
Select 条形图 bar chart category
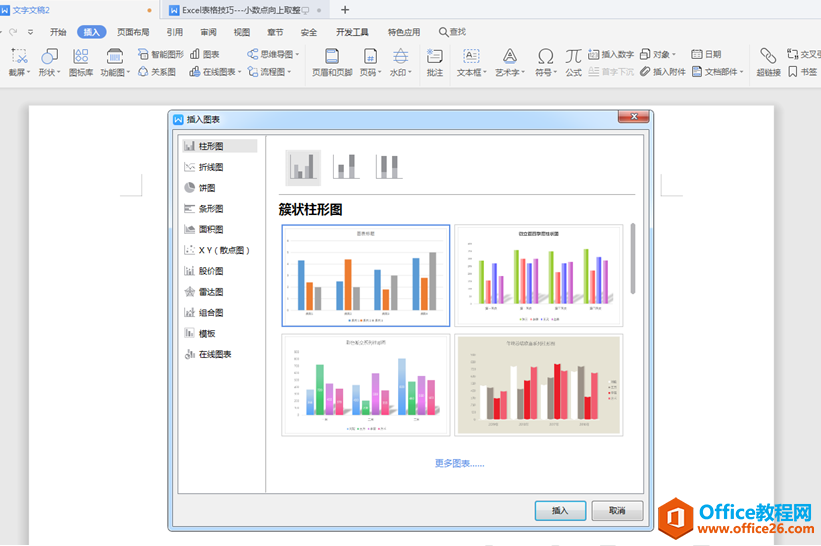click(x=219, y=208)
